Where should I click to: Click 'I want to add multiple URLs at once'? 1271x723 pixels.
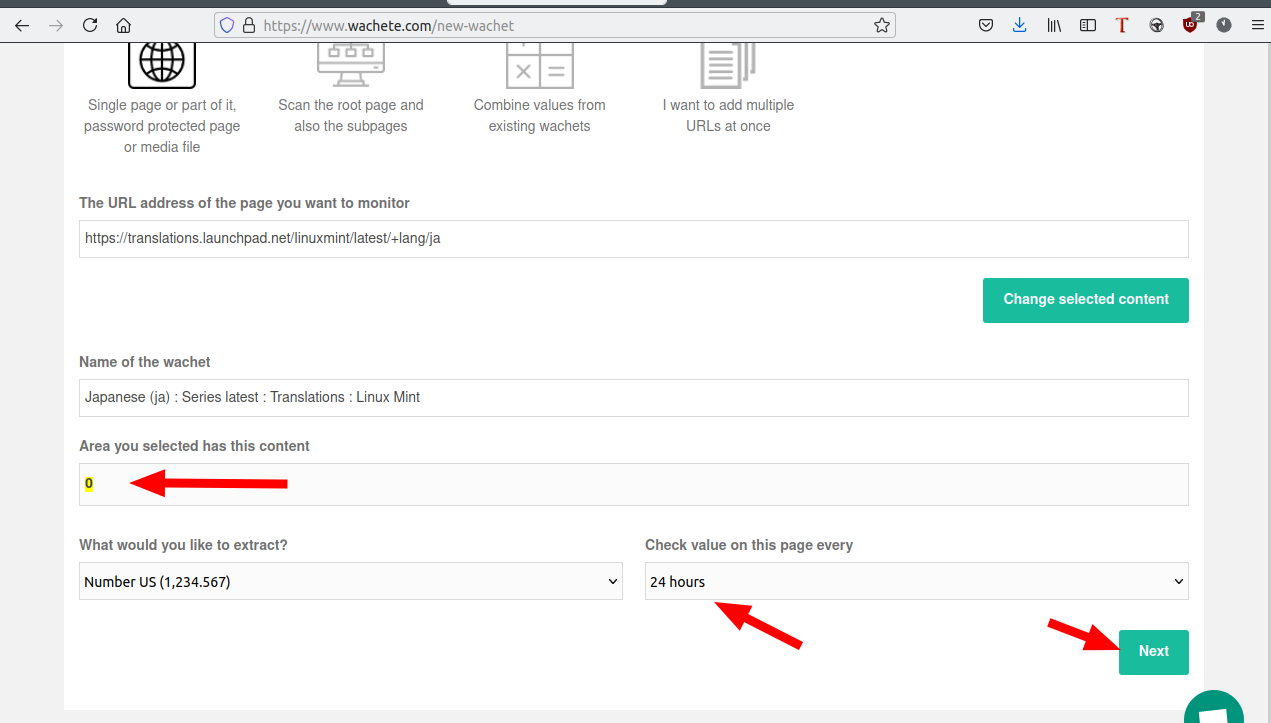(x=728, y=116)
